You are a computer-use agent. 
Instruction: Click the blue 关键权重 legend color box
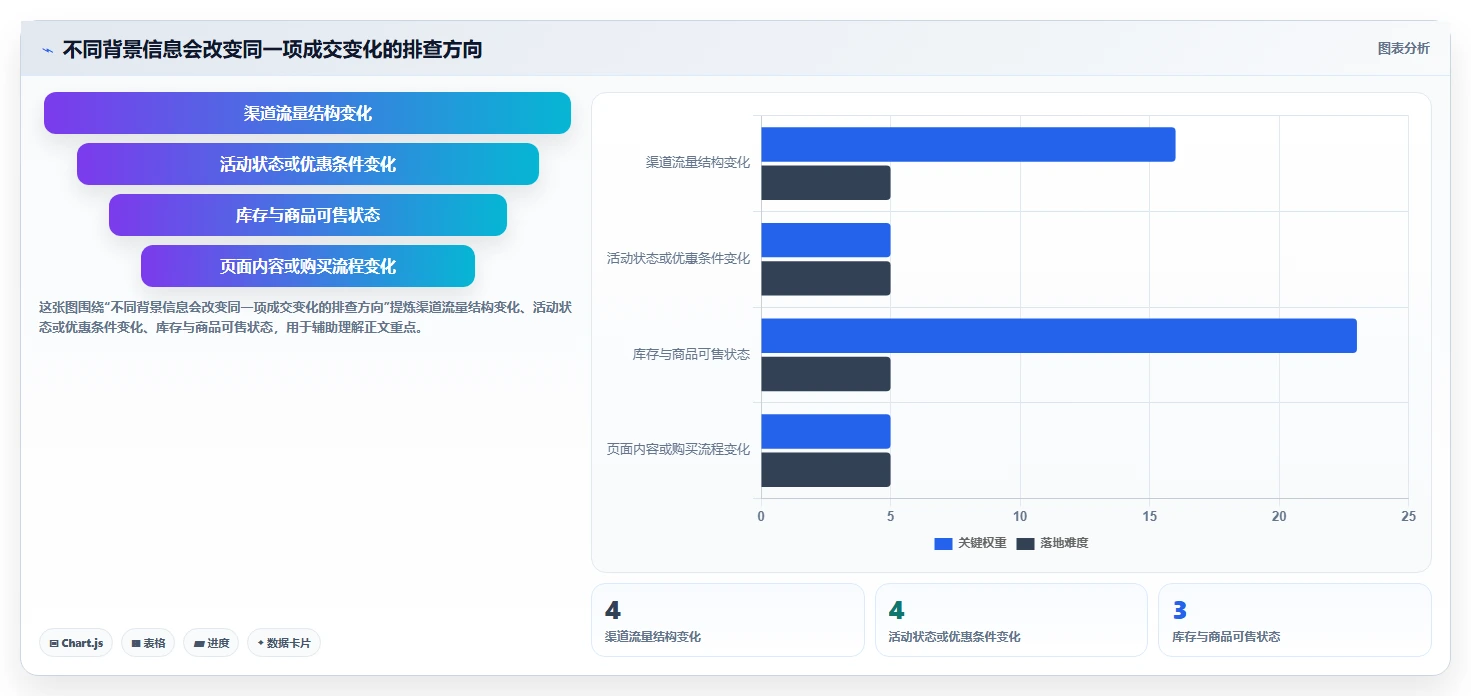pyautogui.click(x=943, y=543)
